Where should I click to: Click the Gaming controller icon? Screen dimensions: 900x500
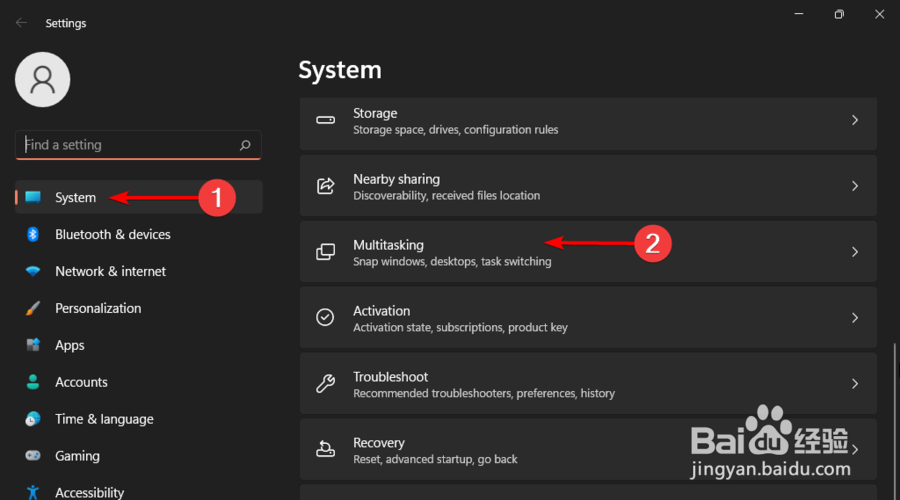(x=33, y=456)
